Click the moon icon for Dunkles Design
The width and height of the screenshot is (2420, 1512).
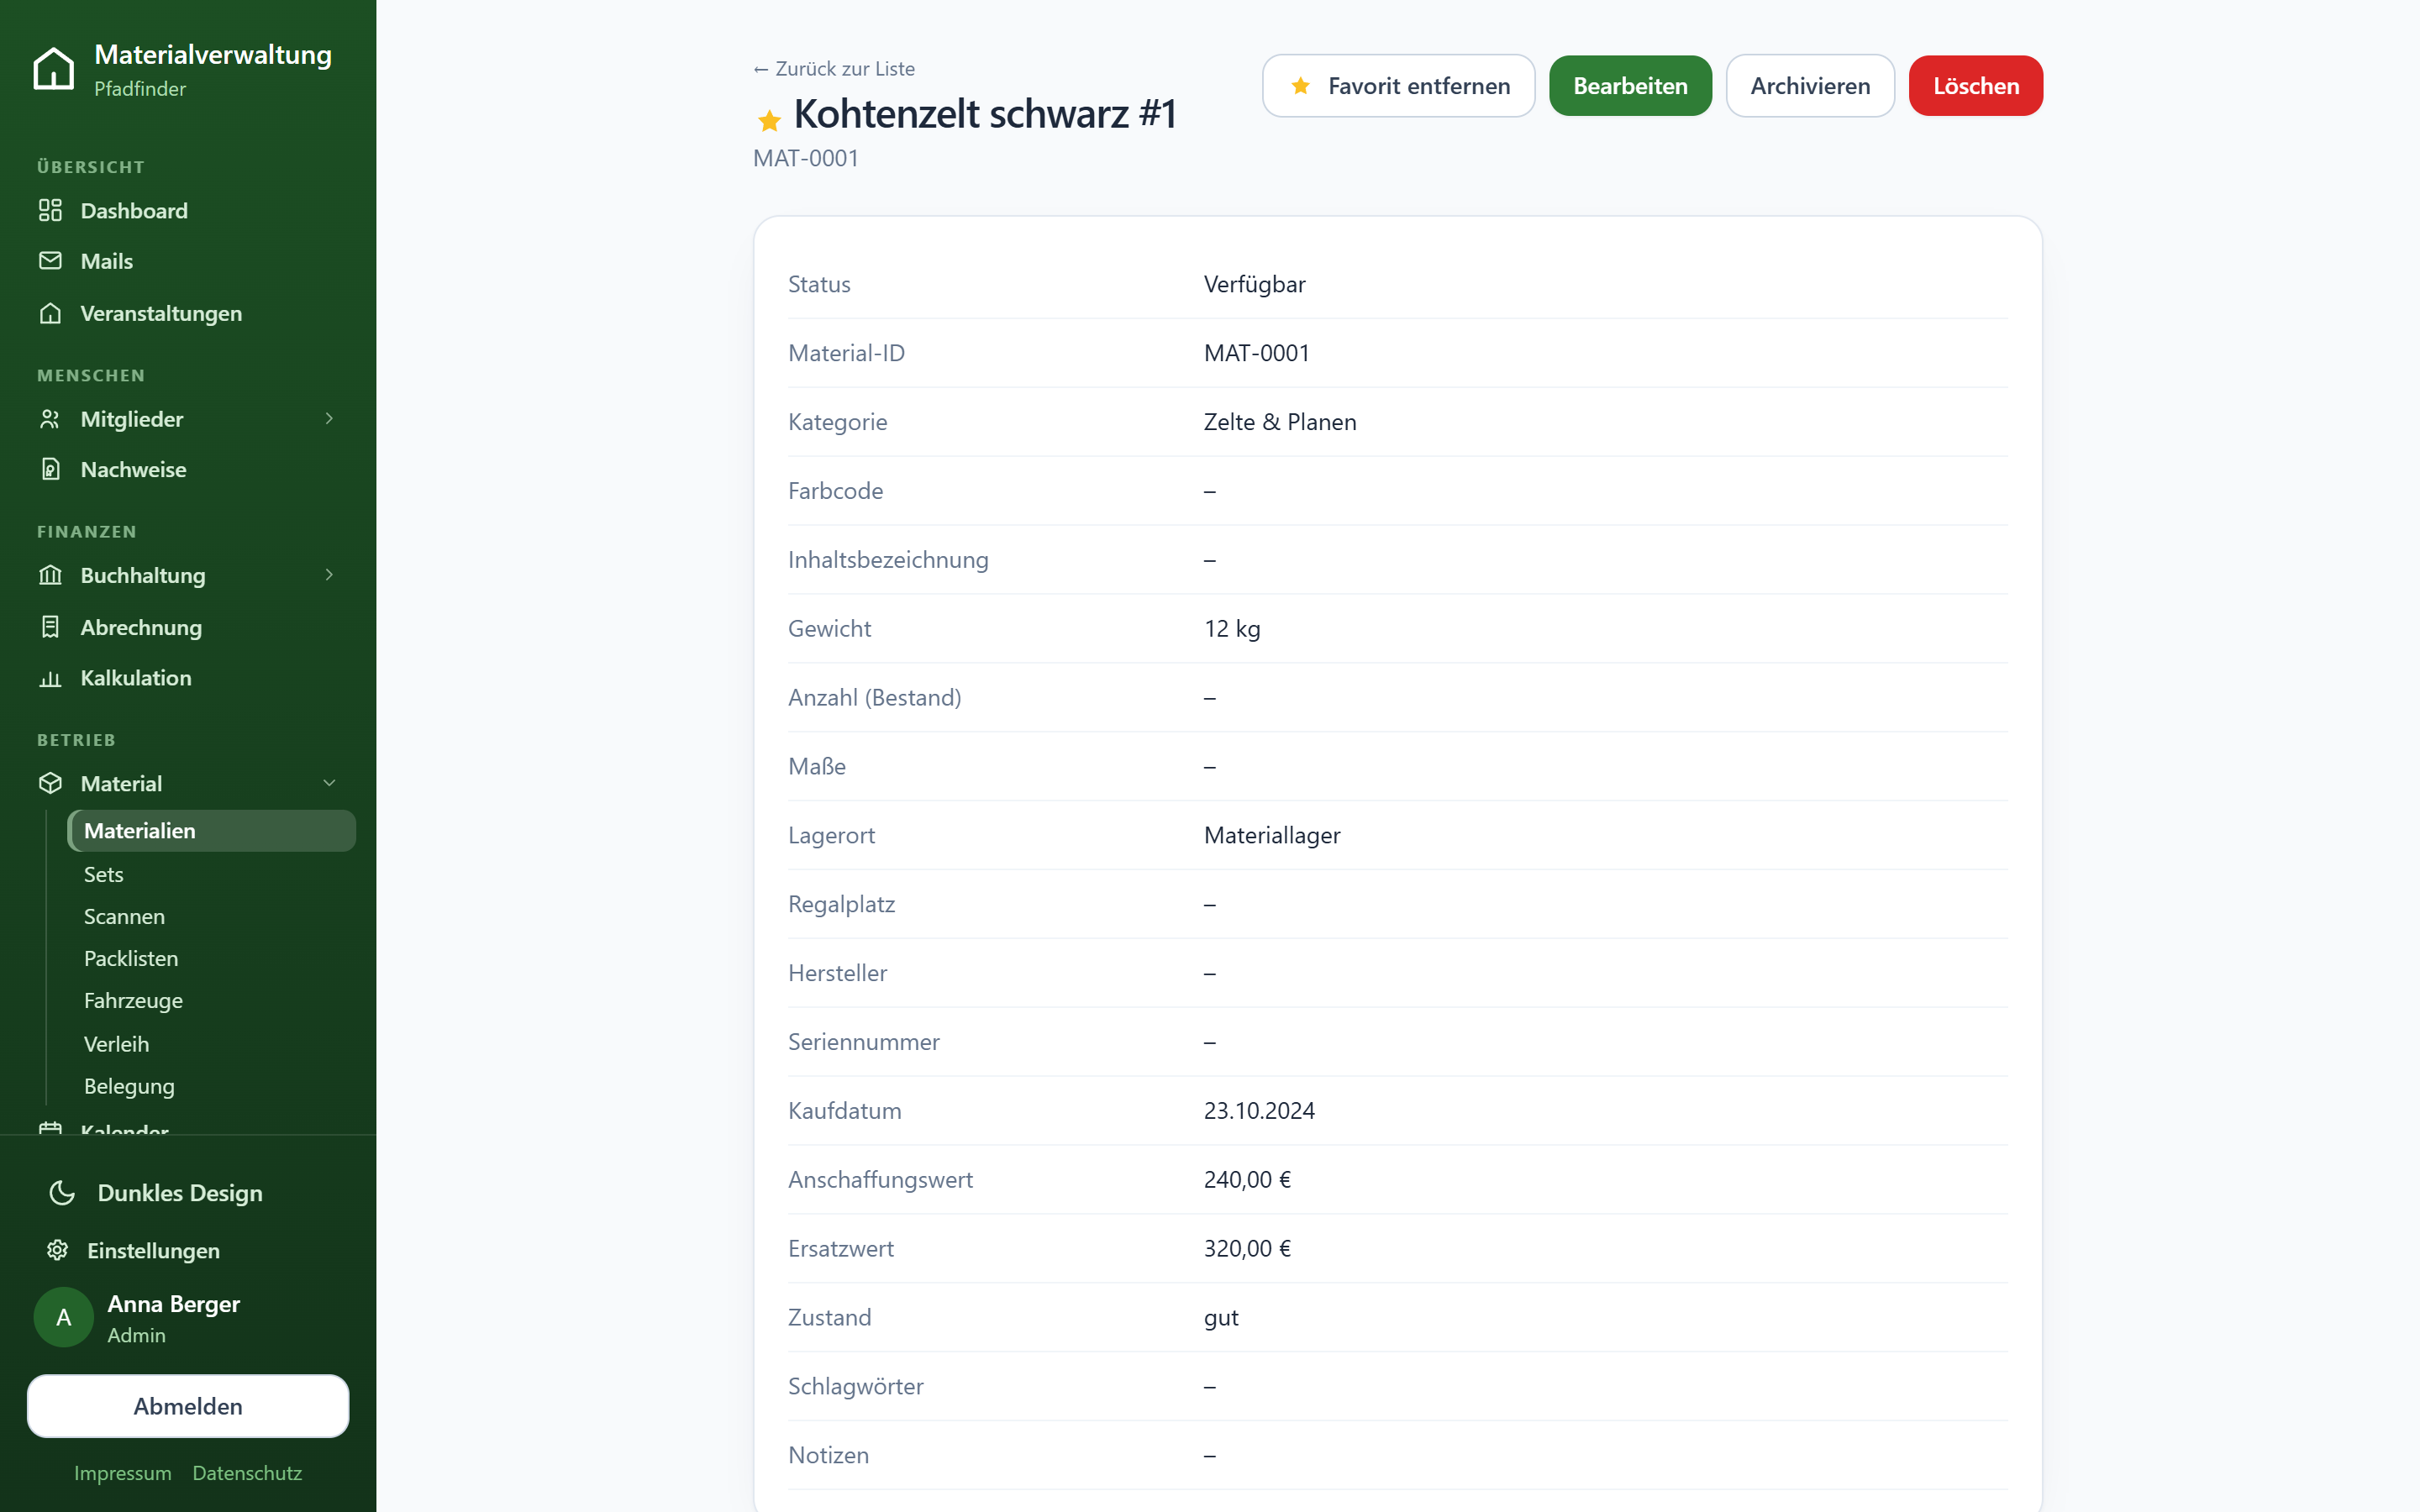(x=62, y=1193)
